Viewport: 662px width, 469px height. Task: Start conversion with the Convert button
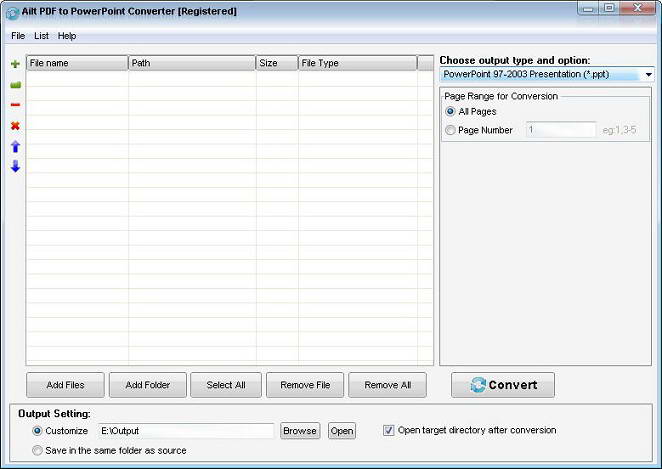(x=503, y=385)
